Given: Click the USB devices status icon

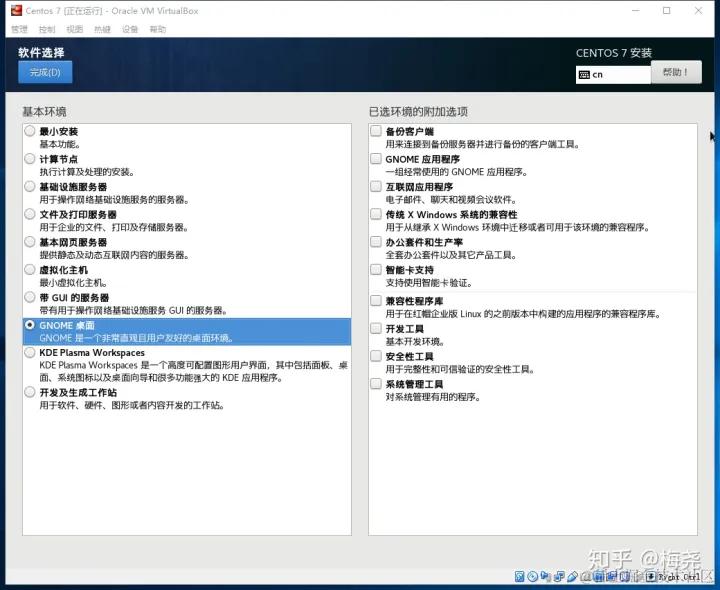Looking at the screenshot, I should tap(572, 577).
